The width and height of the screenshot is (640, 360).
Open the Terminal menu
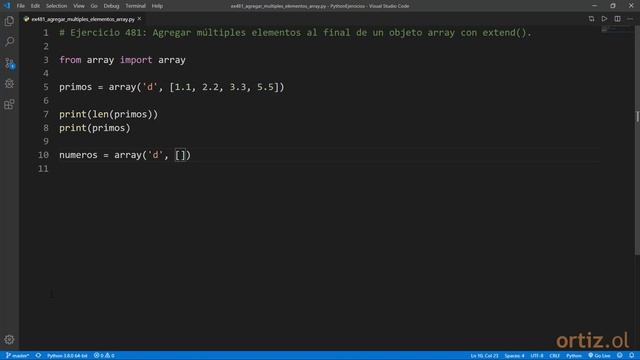(x=135, y=6)
